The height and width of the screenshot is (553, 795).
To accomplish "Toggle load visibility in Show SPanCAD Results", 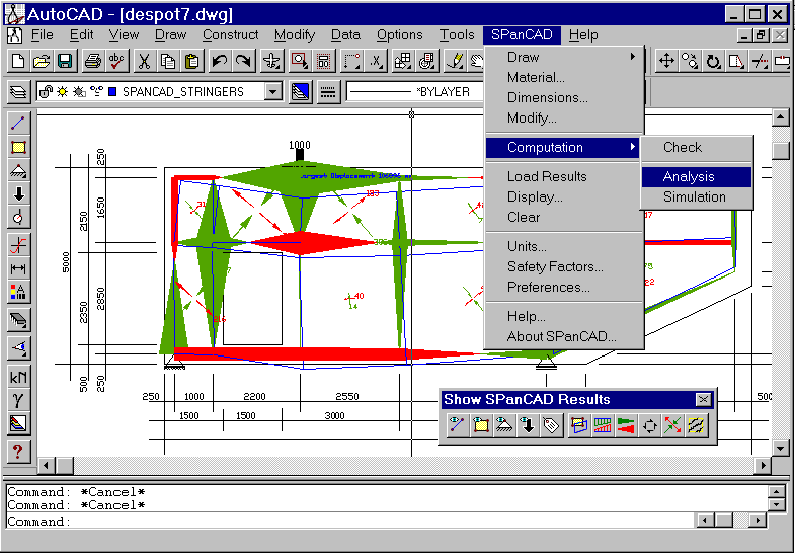I will (527, 425).
